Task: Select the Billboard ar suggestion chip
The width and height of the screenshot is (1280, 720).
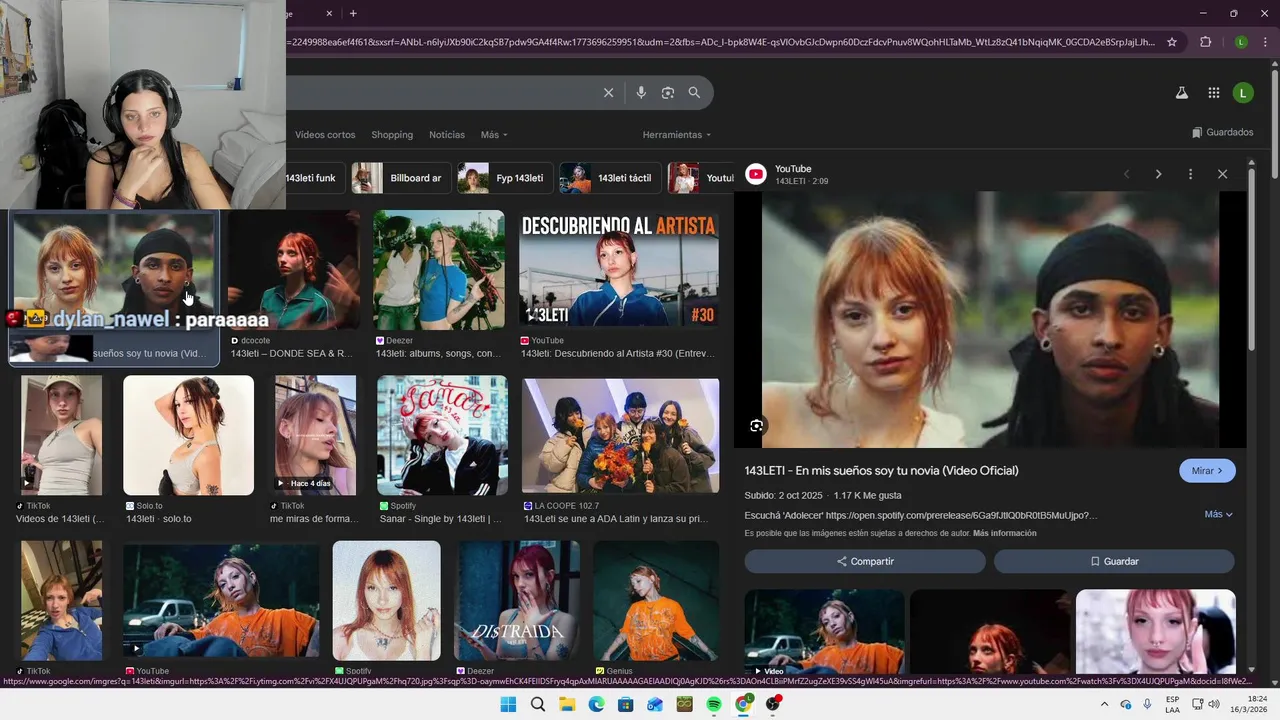Action: pos(399,178)
